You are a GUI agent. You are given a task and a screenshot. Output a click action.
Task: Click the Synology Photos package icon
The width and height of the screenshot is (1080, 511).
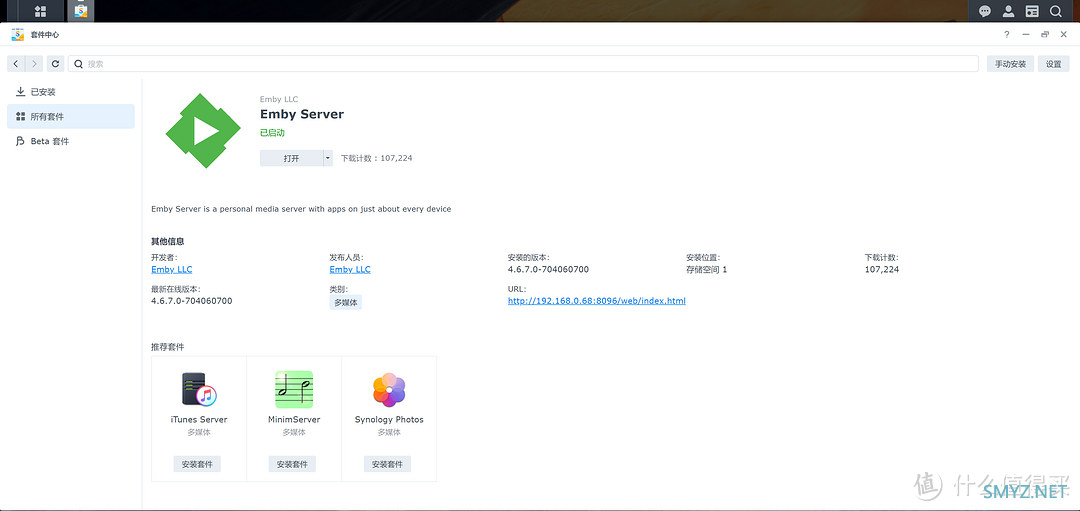(389, 389)
